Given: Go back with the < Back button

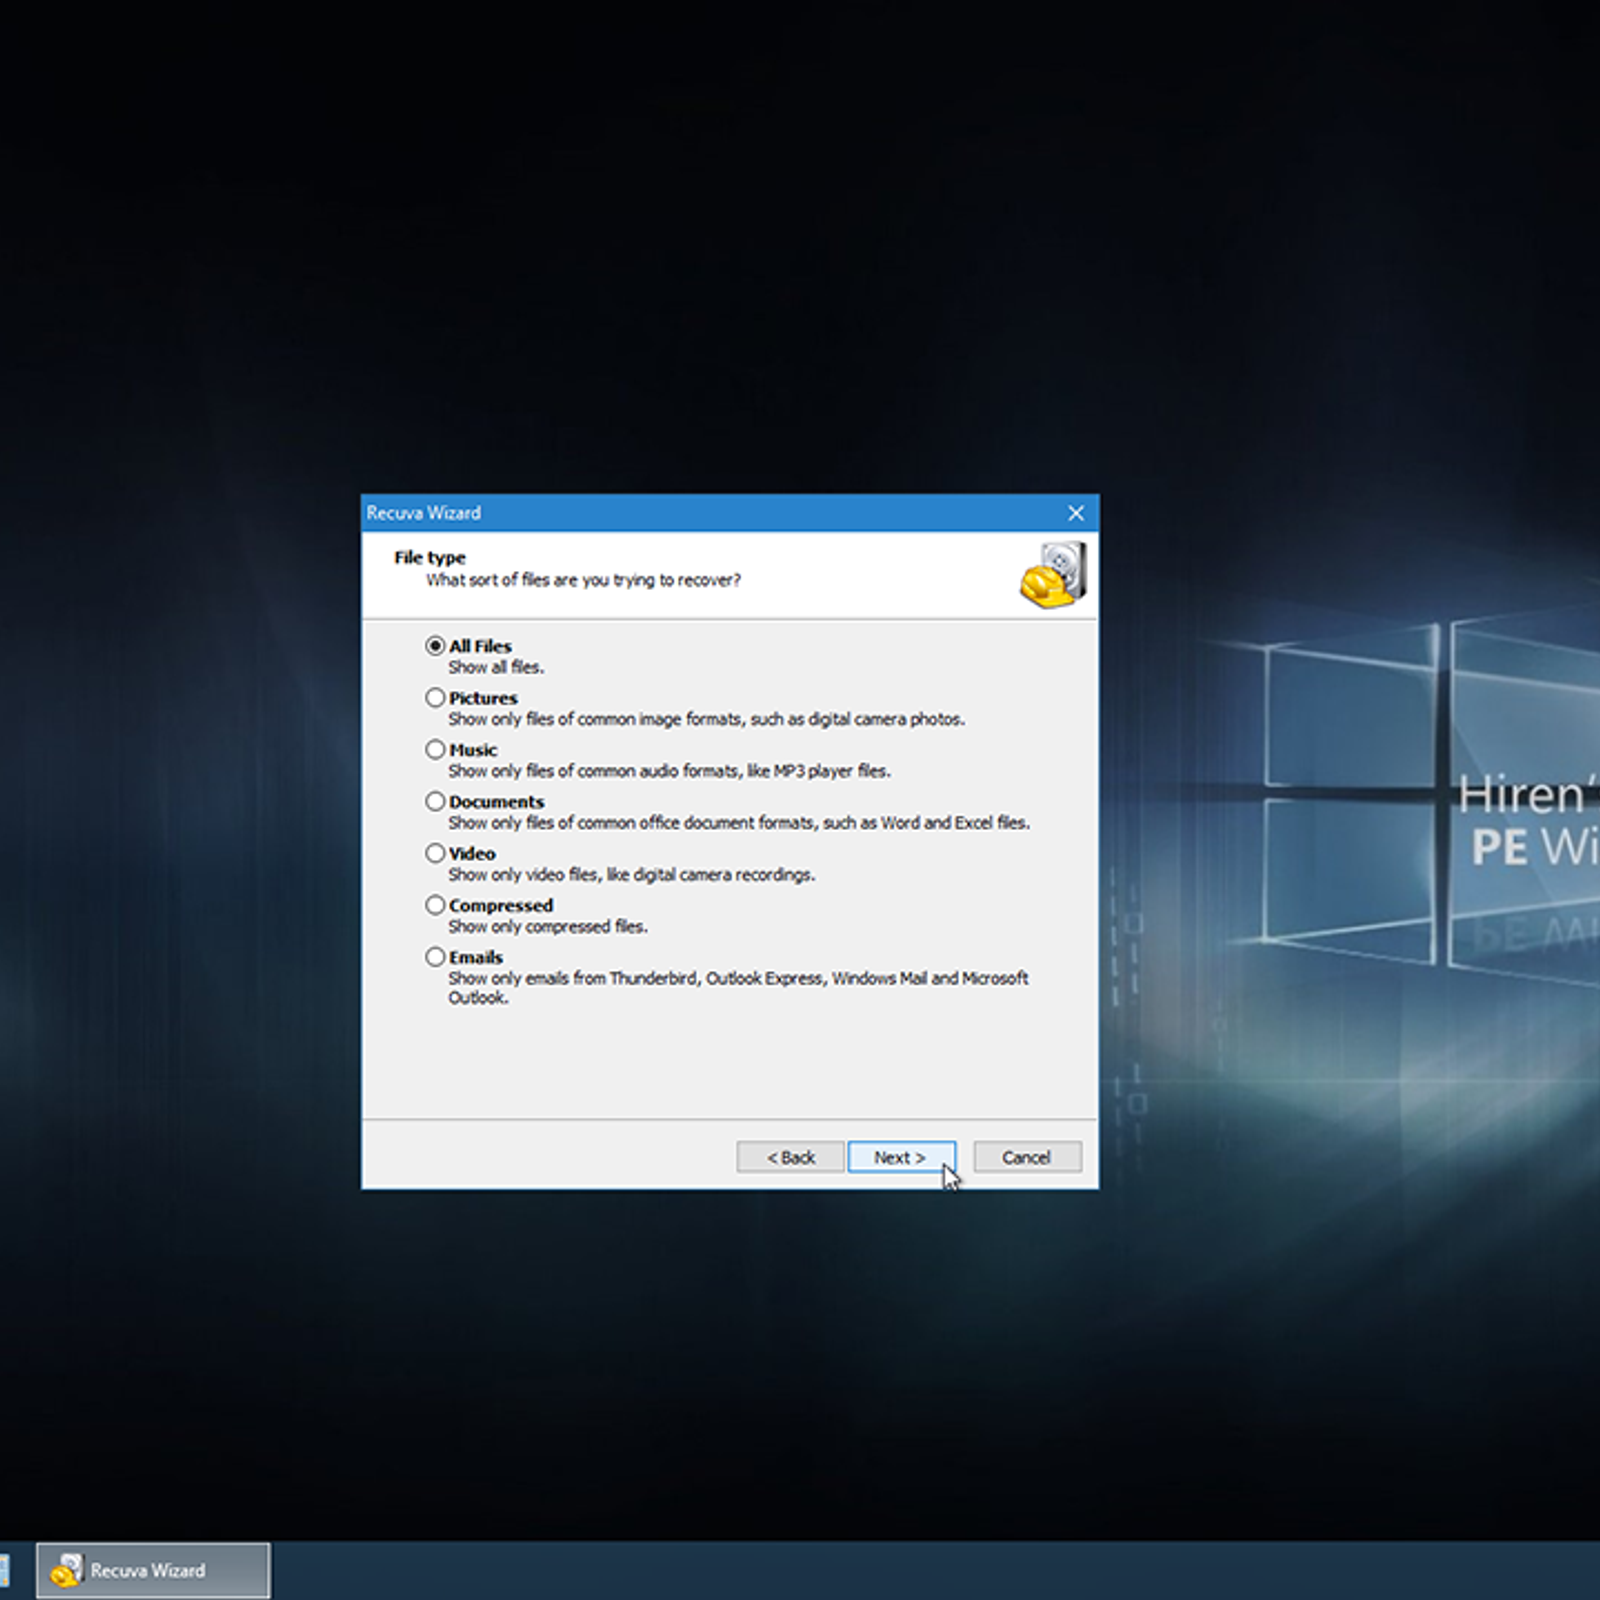Looking at the screenshot, I should coord(791,1157).
